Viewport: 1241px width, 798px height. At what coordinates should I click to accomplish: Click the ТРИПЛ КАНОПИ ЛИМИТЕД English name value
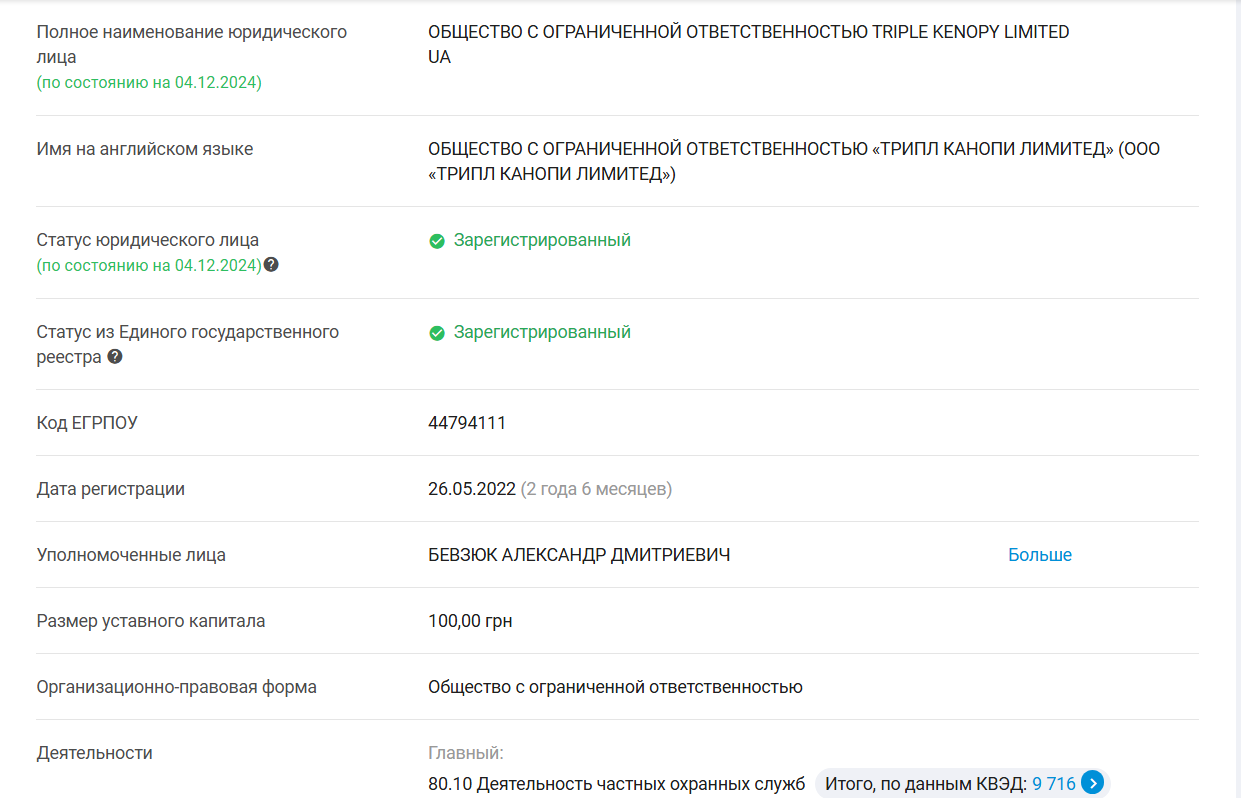pyautogui.click(x=793, y=161)
